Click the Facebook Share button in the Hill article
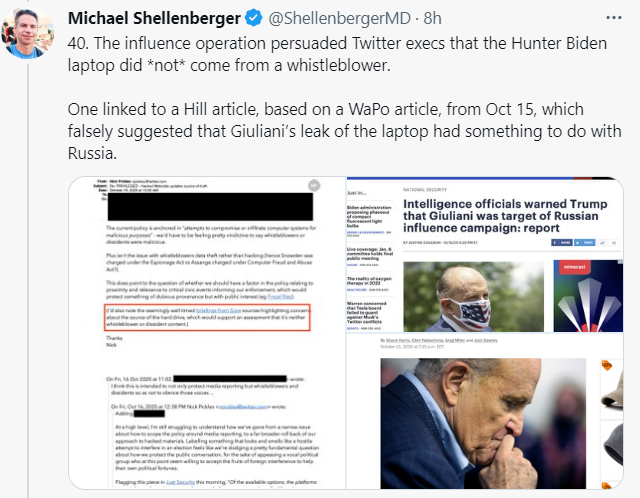 tap(562, 242)
